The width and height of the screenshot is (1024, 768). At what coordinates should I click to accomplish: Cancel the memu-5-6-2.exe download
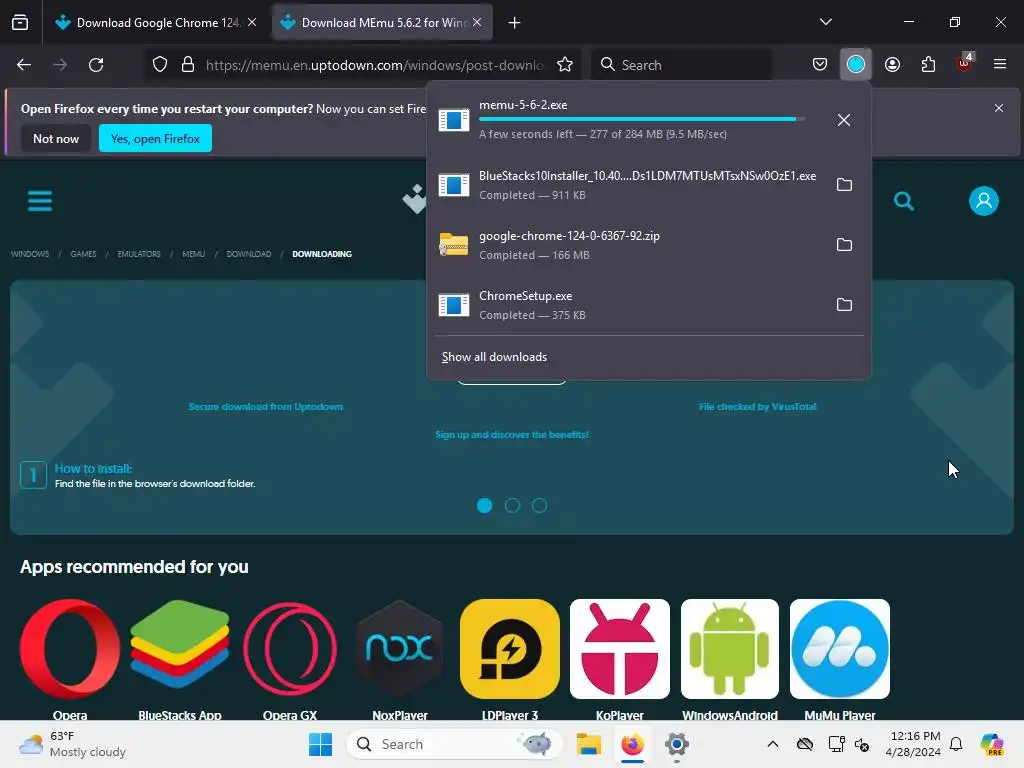tap(844, 120)
